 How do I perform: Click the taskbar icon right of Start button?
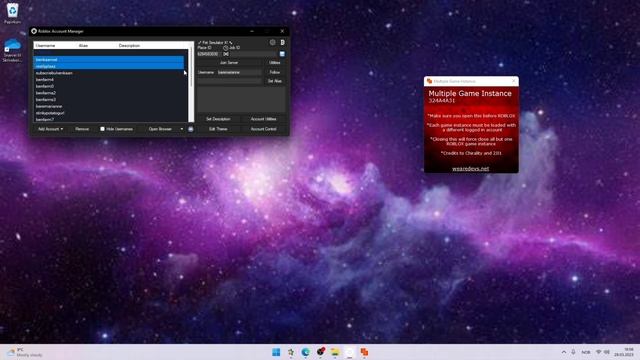tap(291, 352)
